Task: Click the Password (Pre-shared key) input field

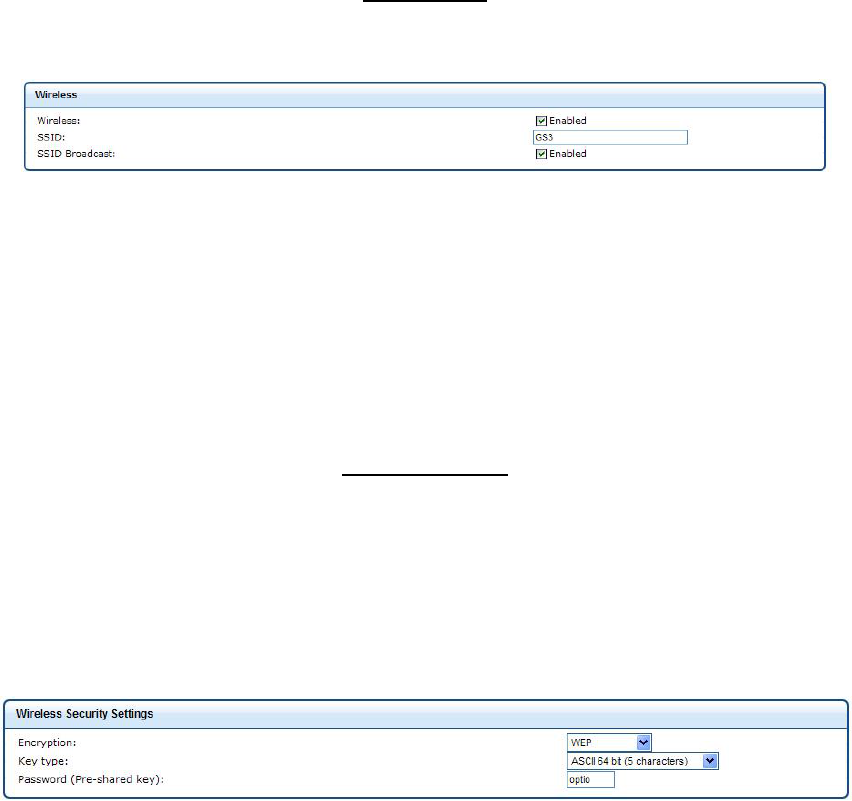Action: tap(591, 779)
